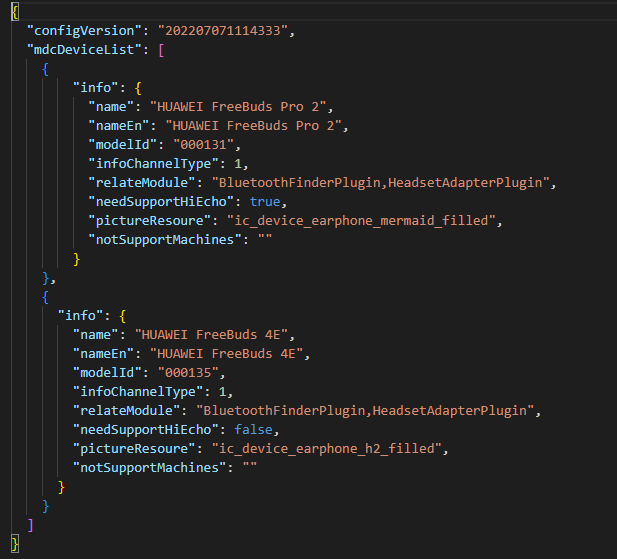Viewport: 617px width, 559px height.
Task: Select the modelId value "000135"
Action: (188, 373)
